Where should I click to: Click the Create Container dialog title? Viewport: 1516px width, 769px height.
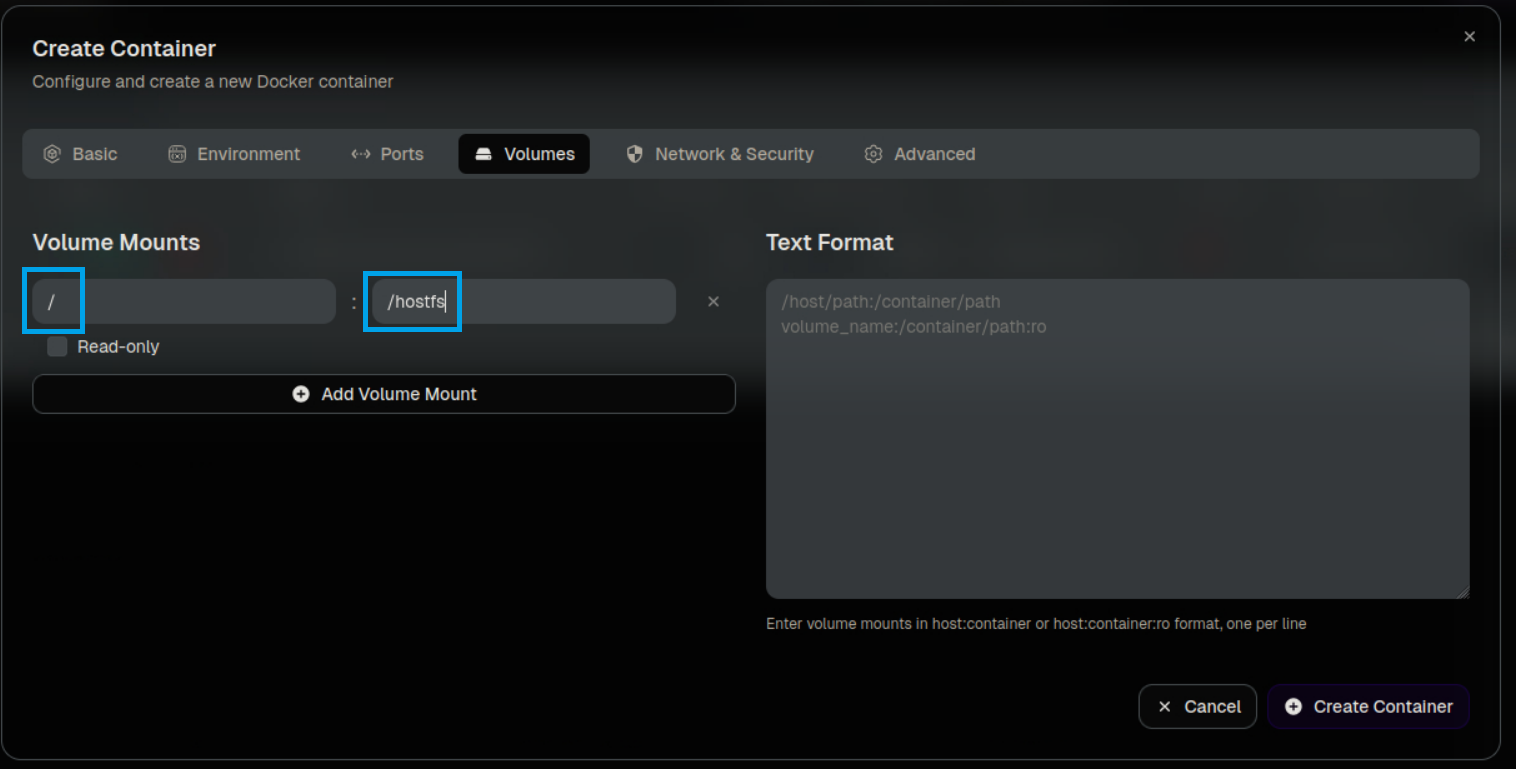pyautogui.click(x=124, y=49)
